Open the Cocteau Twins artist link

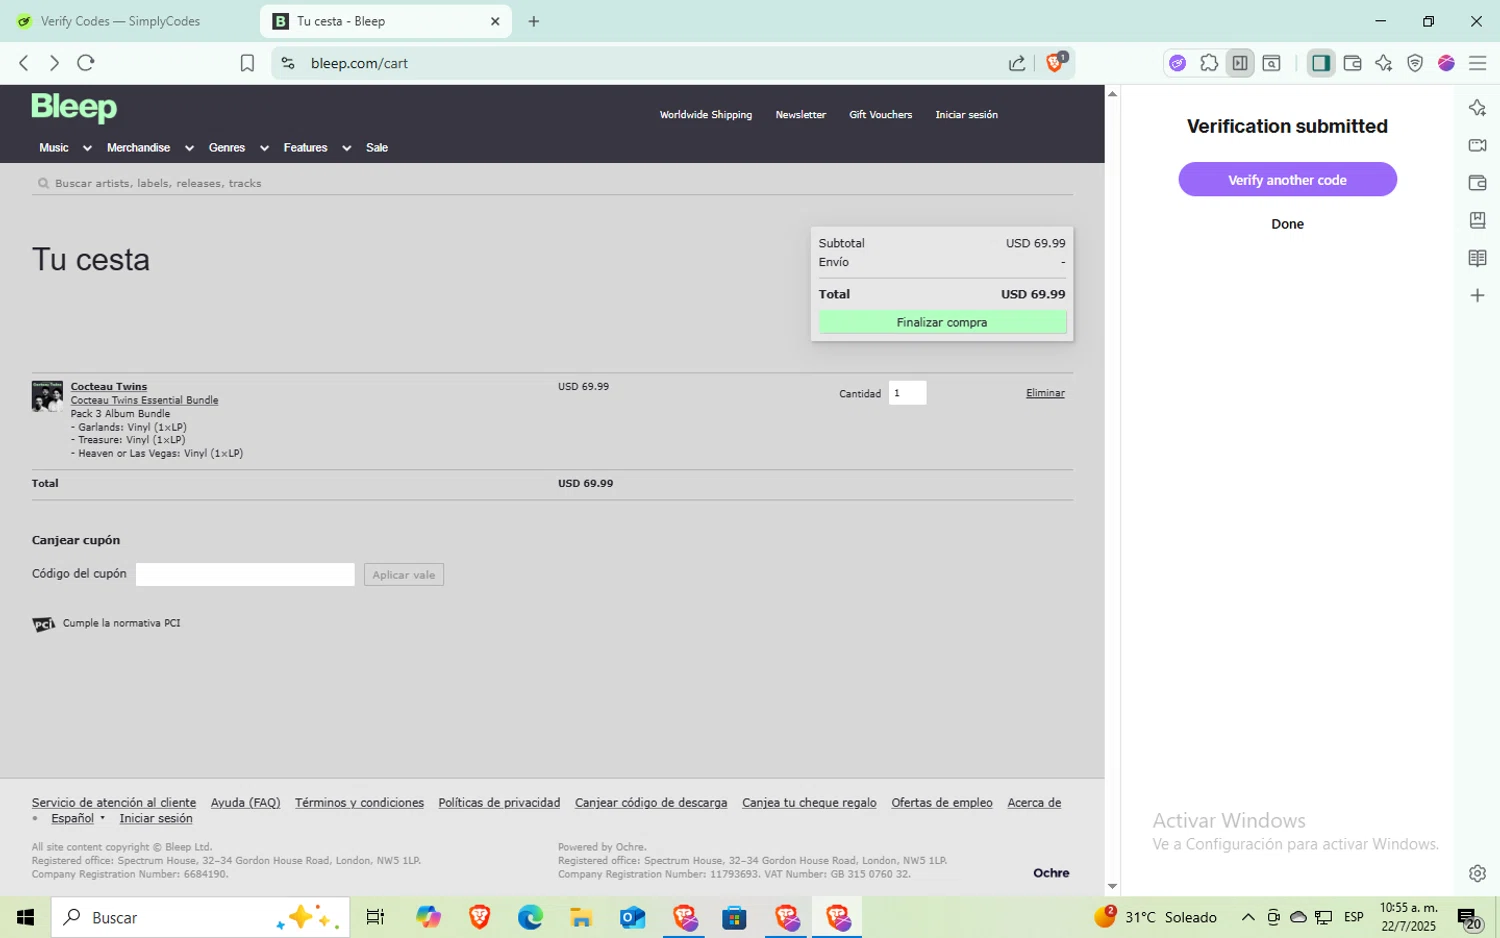click(109, 386)
